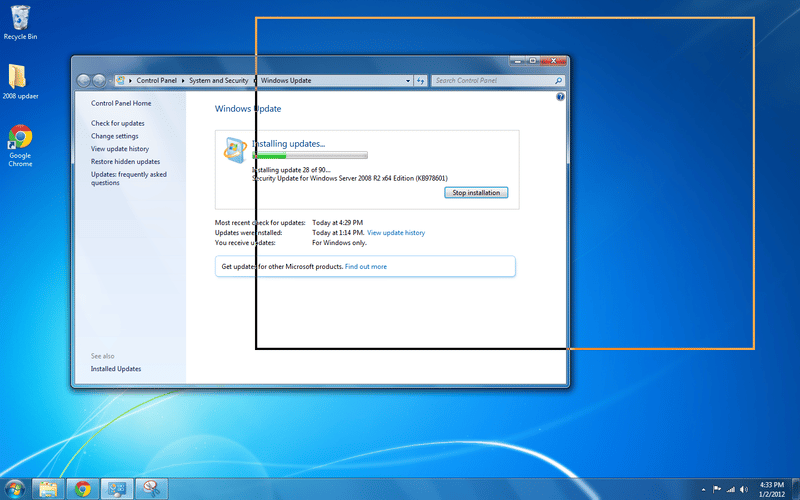The width and height of the screenshot is (800, 500).
Task: Open Windows Explorer from taskbar
Action: (x=48, y=489)
